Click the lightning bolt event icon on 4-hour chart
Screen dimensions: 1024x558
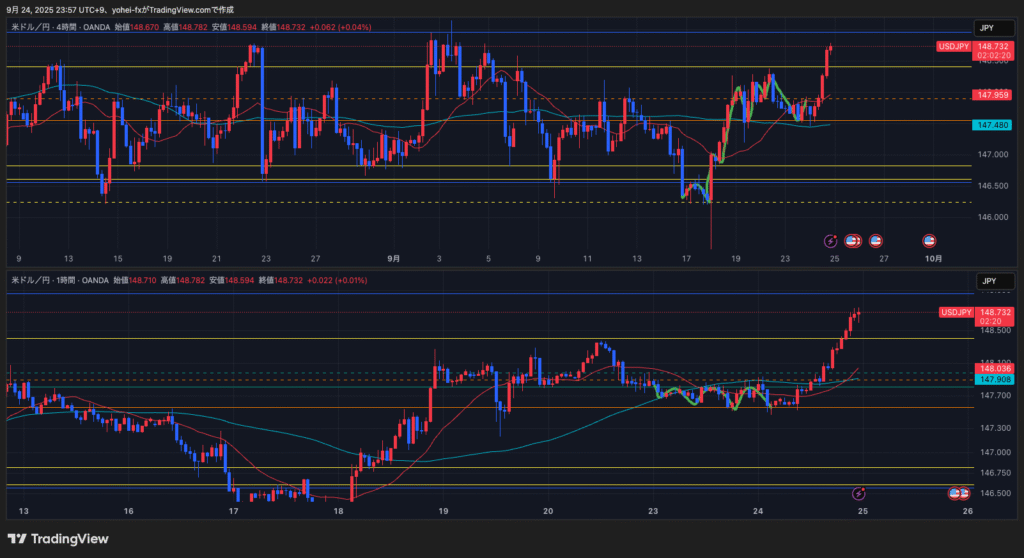pyautogui.click(x=830, y=240)
